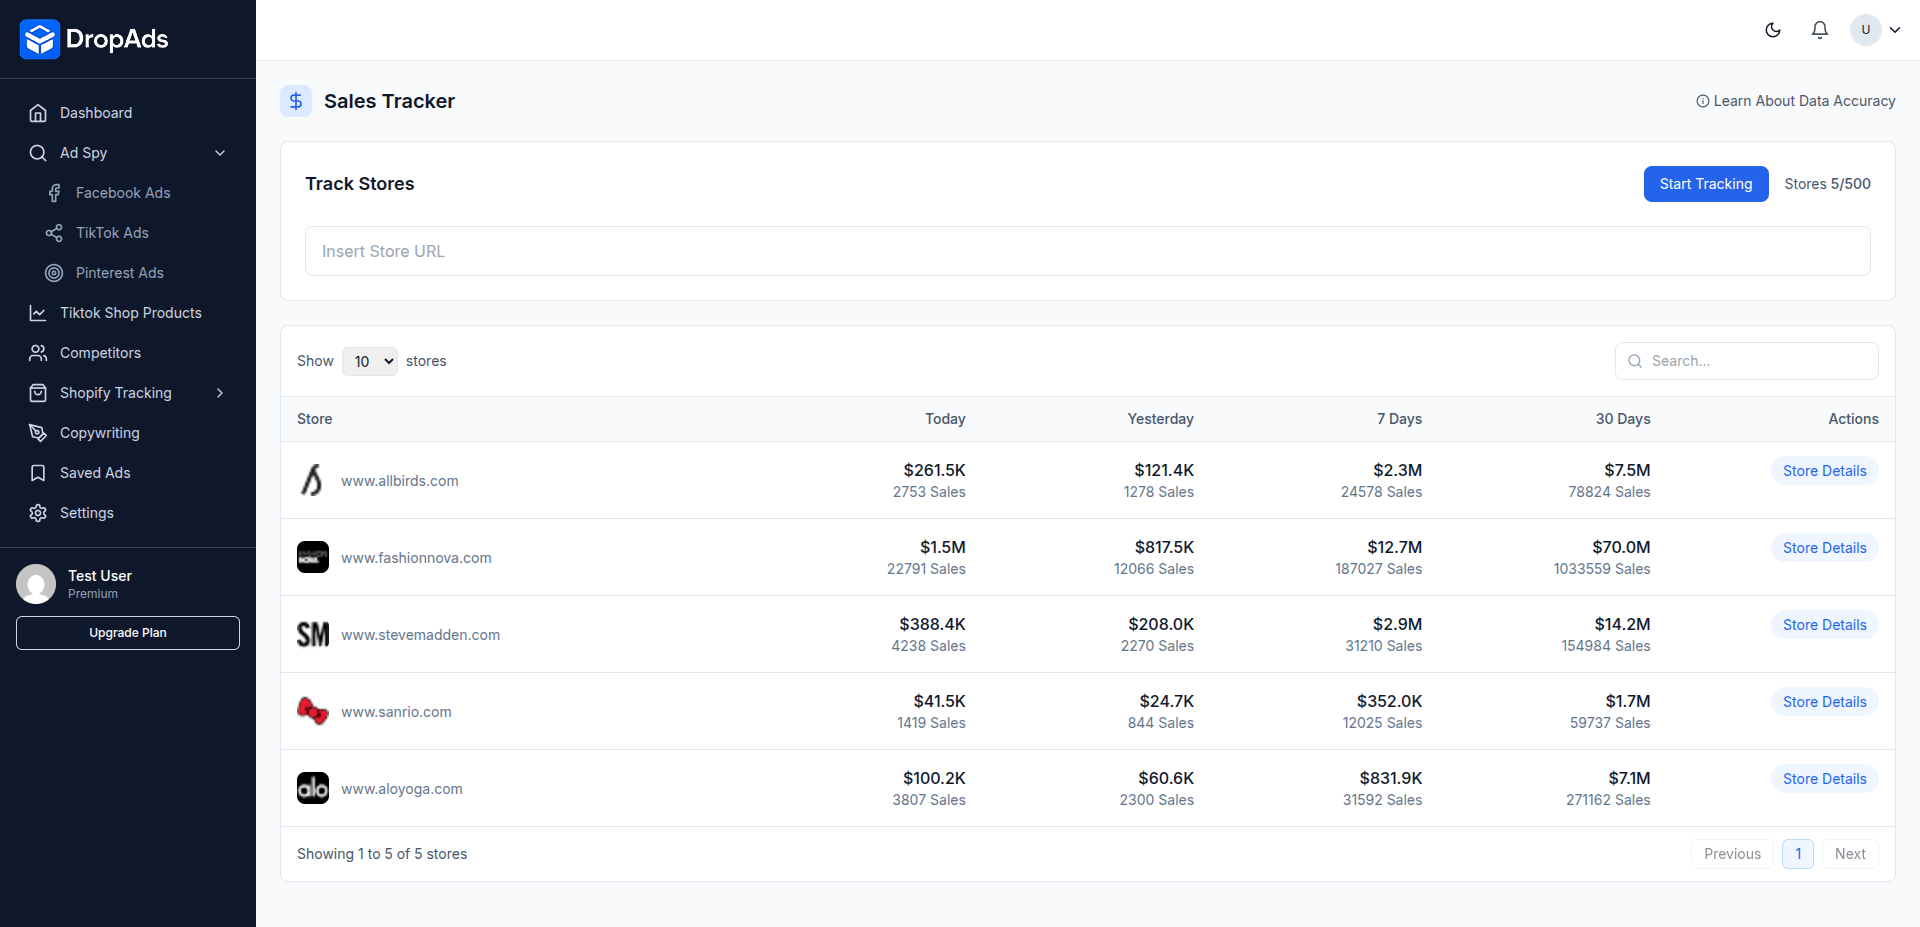
Task: Click the Previous pagination button
Action: pos(1732,854)
